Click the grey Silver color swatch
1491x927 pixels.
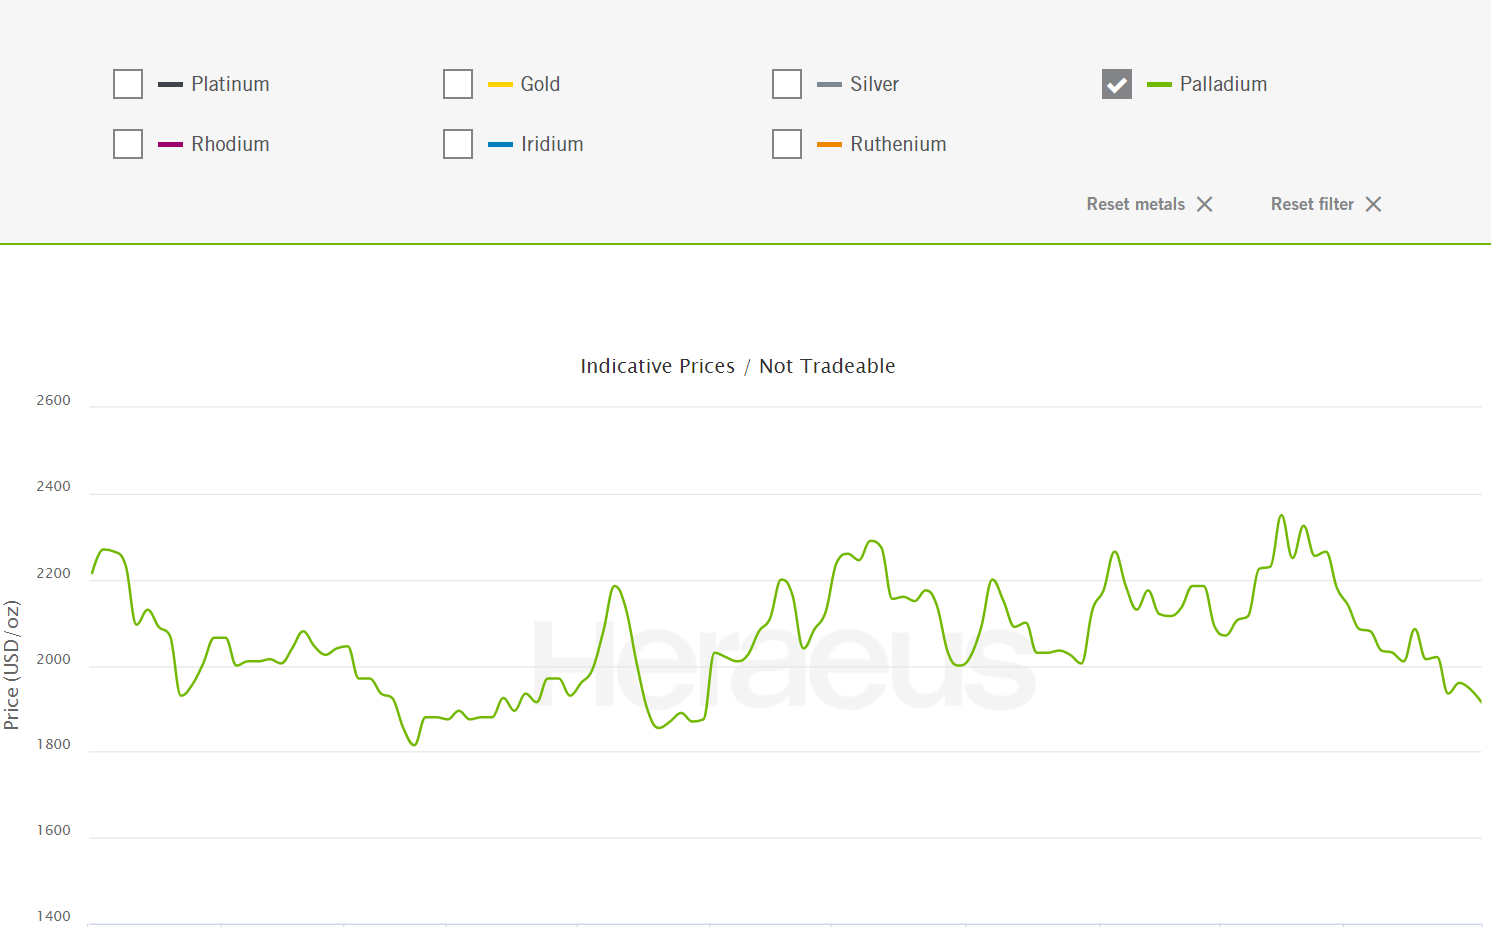coord(829,85)
